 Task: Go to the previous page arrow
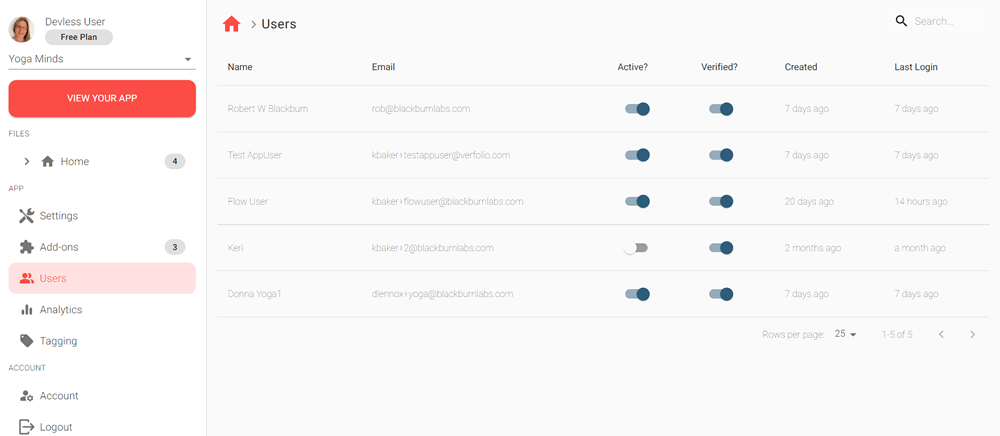click(x=941, y=334)
